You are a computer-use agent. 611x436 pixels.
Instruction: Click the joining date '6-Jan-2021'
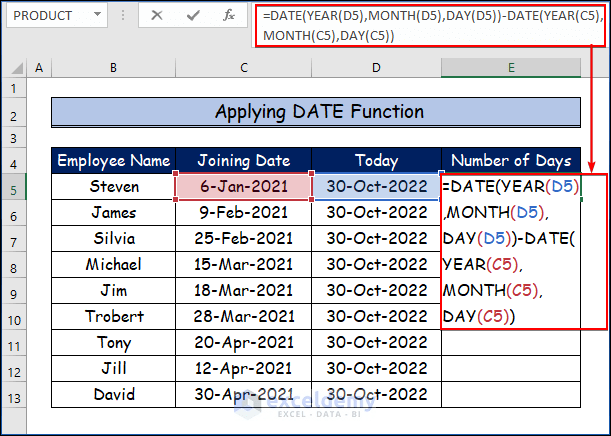tap(244, 187)
